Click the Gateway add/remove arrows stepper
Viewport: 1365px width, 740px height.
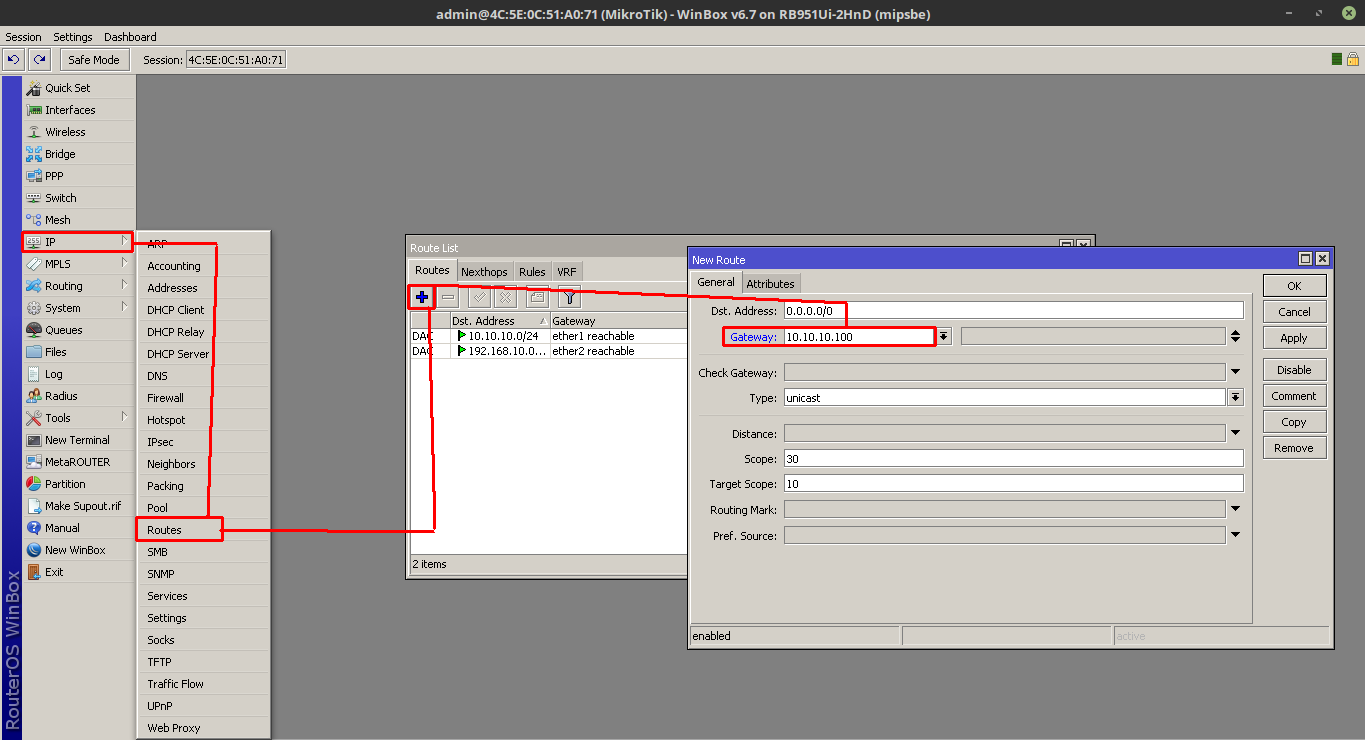click(x=1236, y=337)
